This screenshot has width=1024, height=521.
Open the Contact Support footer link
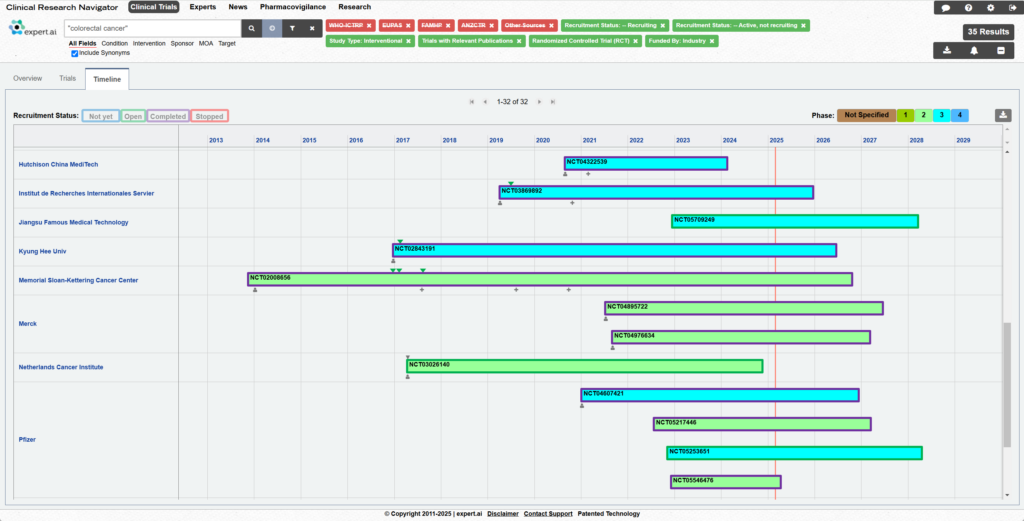pos(548,514)
